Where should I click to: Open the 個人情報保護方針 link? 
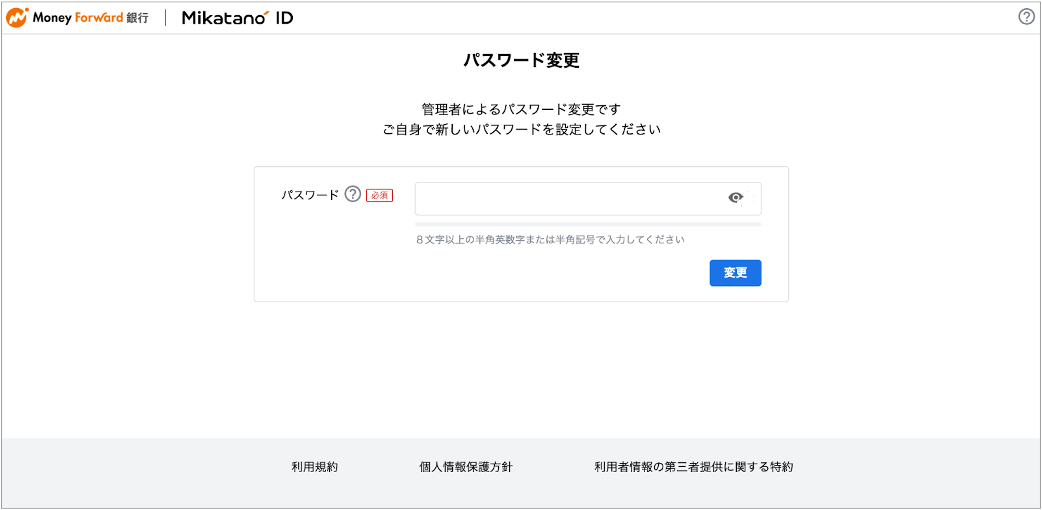[x=465, y=467]
